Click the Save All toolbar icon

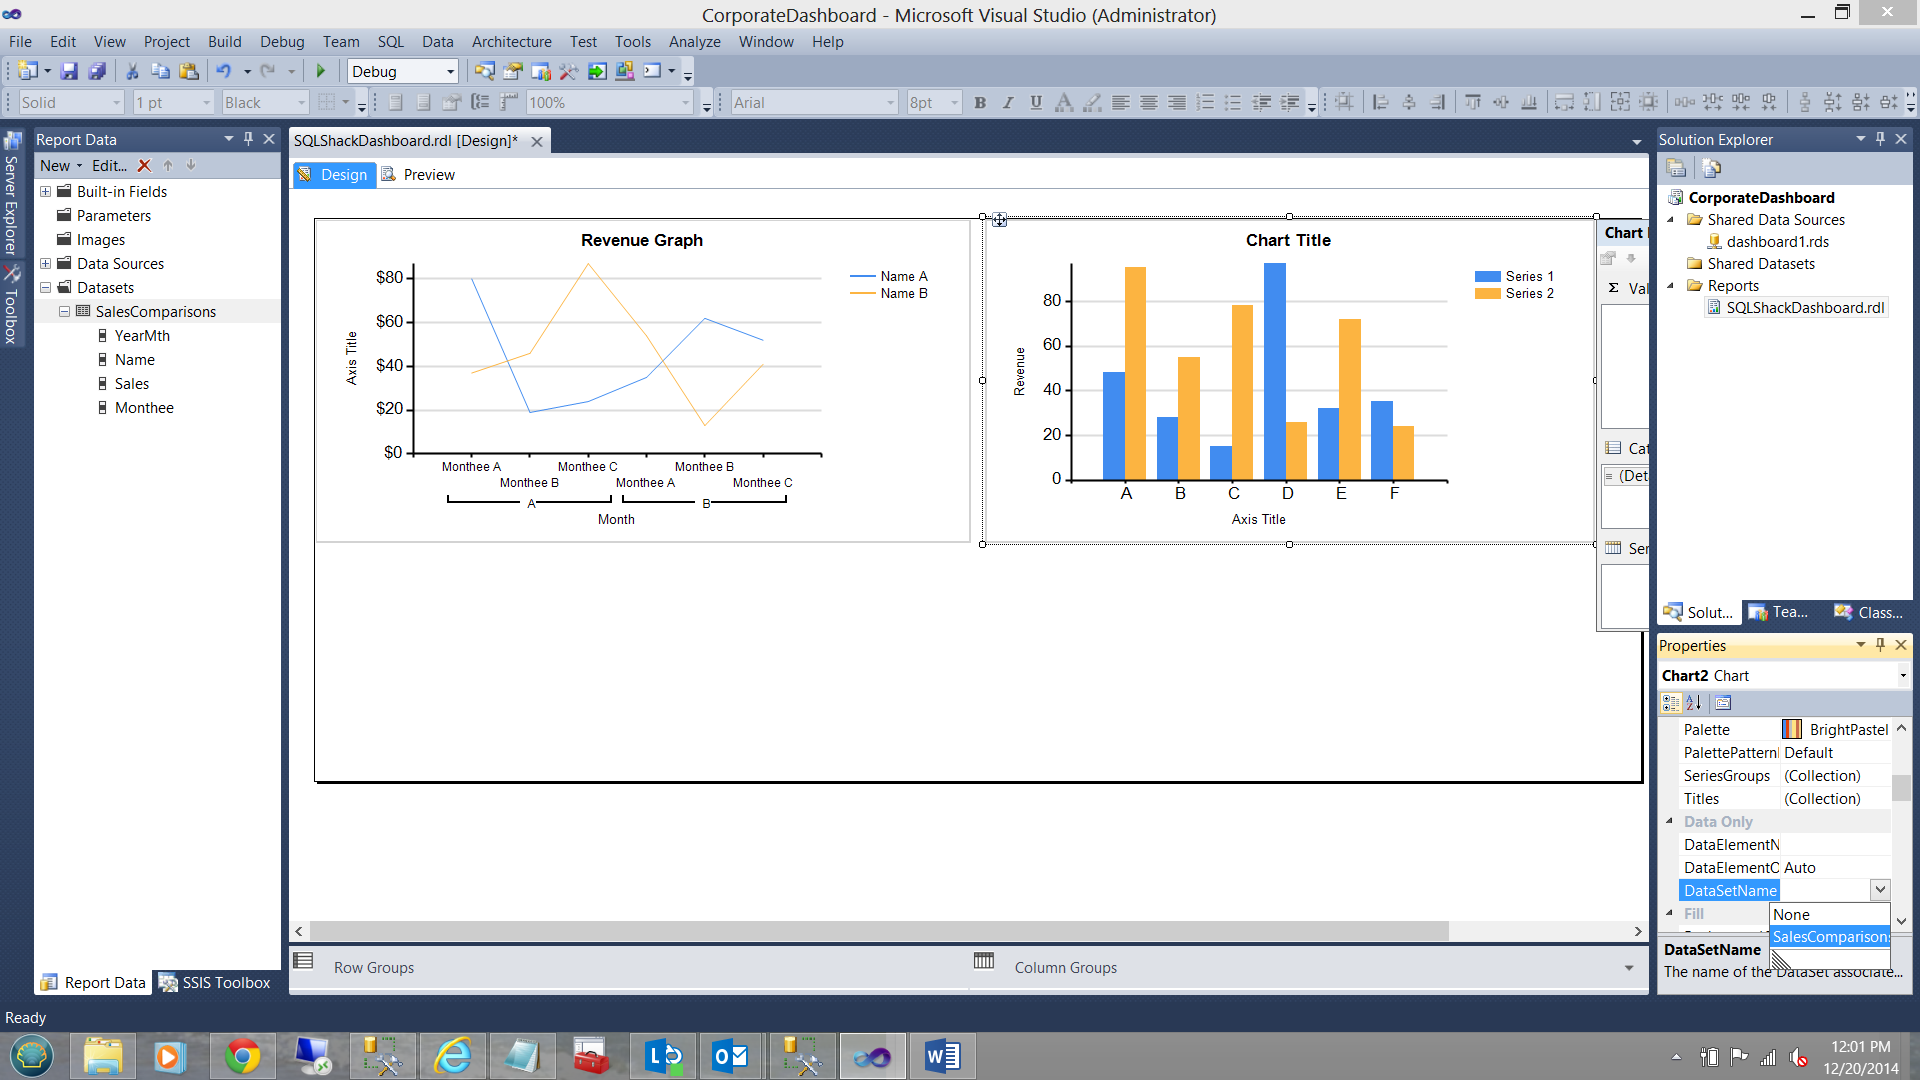[97, 71]
